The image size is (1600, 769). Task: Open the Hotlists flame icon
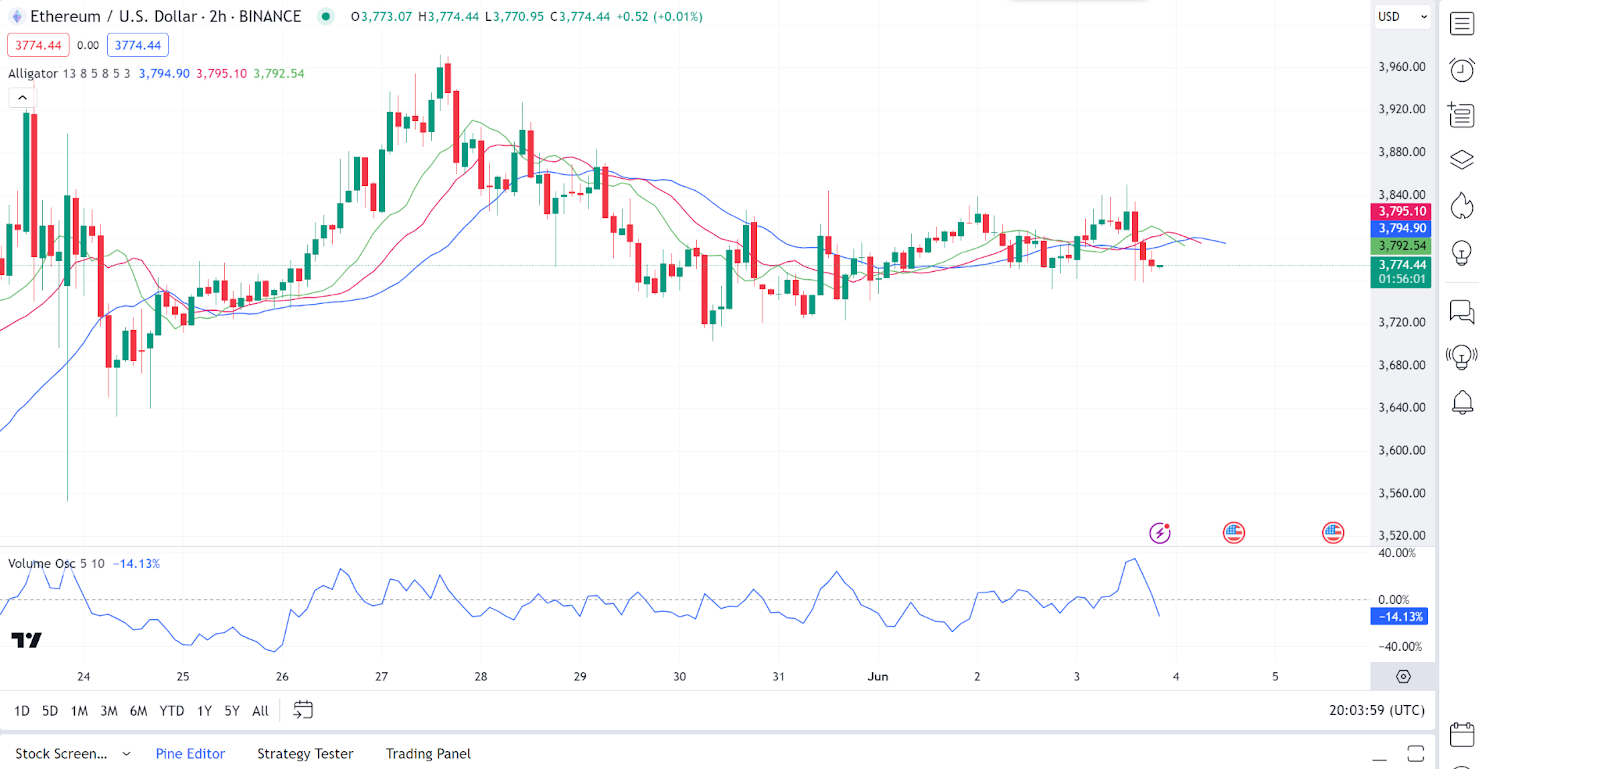pyautogui.click(x=1462, y=206)
